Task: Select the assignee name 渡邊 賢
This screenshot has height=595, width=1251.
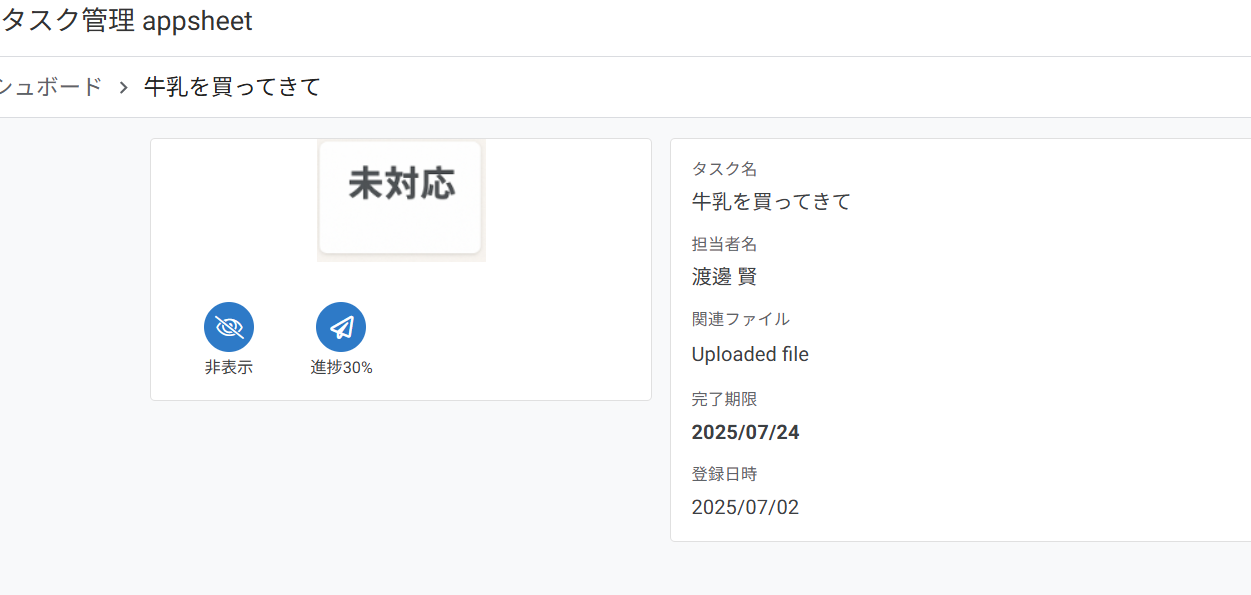Action: coord(724,277)
